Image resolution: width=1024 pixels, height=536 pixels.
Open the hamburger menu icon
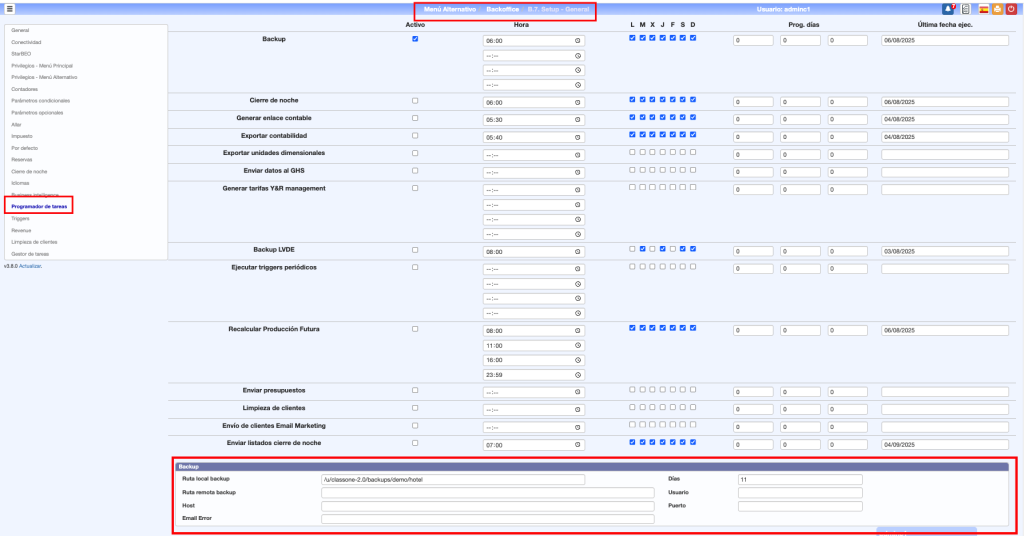pyautogui.click(x=10, y=9)
